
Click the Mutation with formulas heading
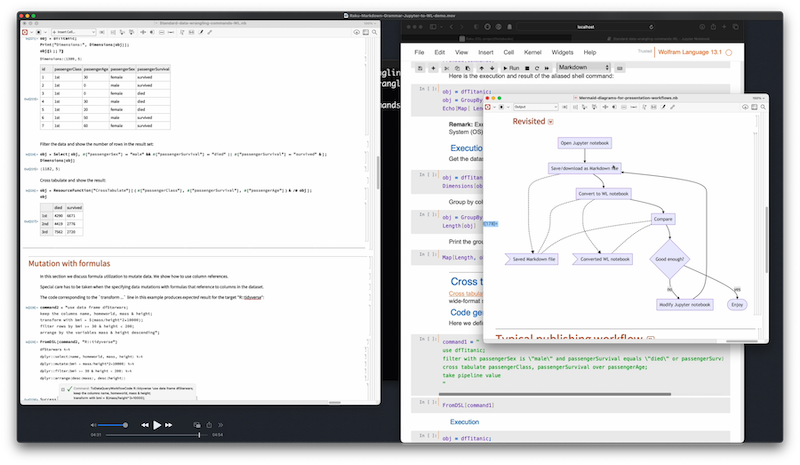[x=69, y=263]
